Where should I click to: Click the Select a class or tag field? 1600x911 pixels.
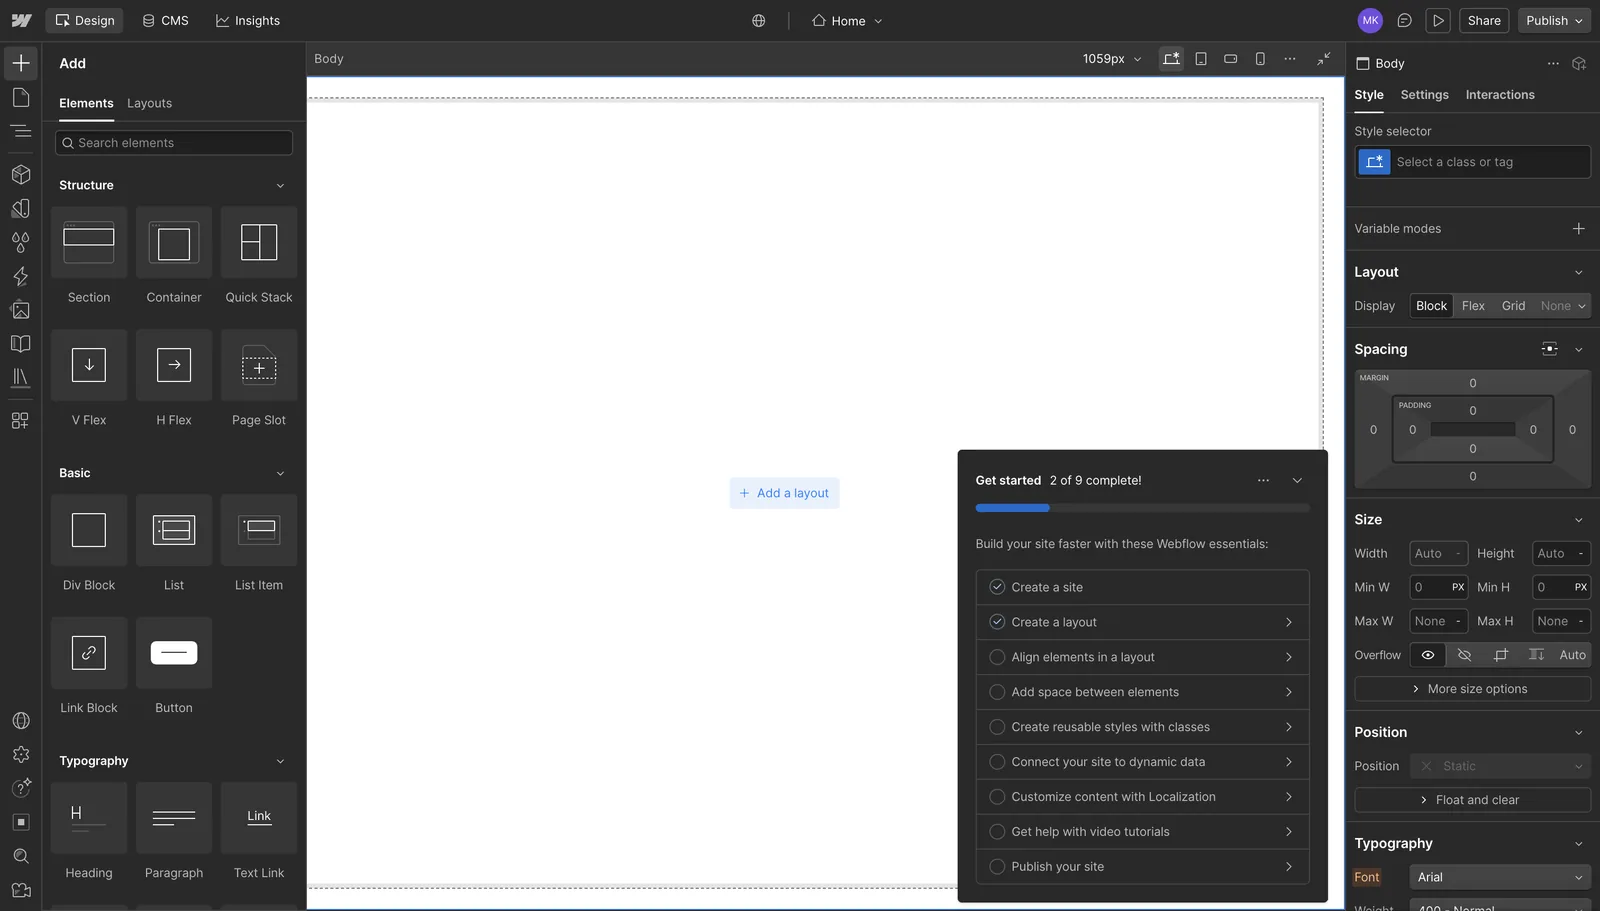[x=1472, y=162]
